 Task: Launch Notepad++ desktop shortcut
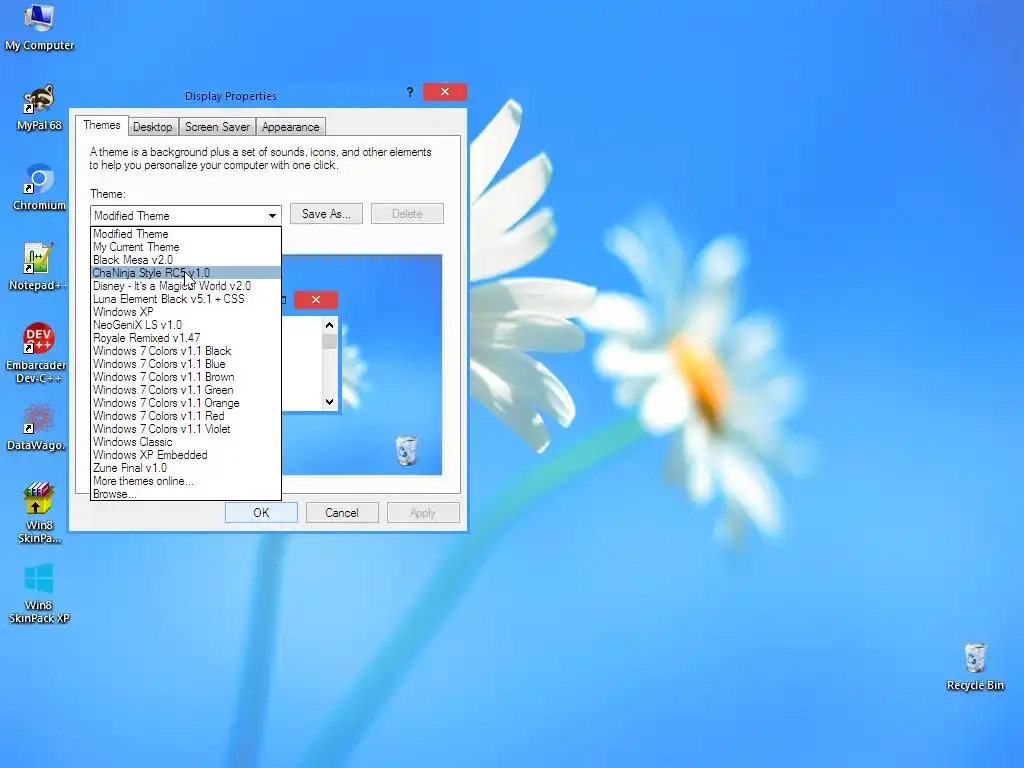point(37,268)
